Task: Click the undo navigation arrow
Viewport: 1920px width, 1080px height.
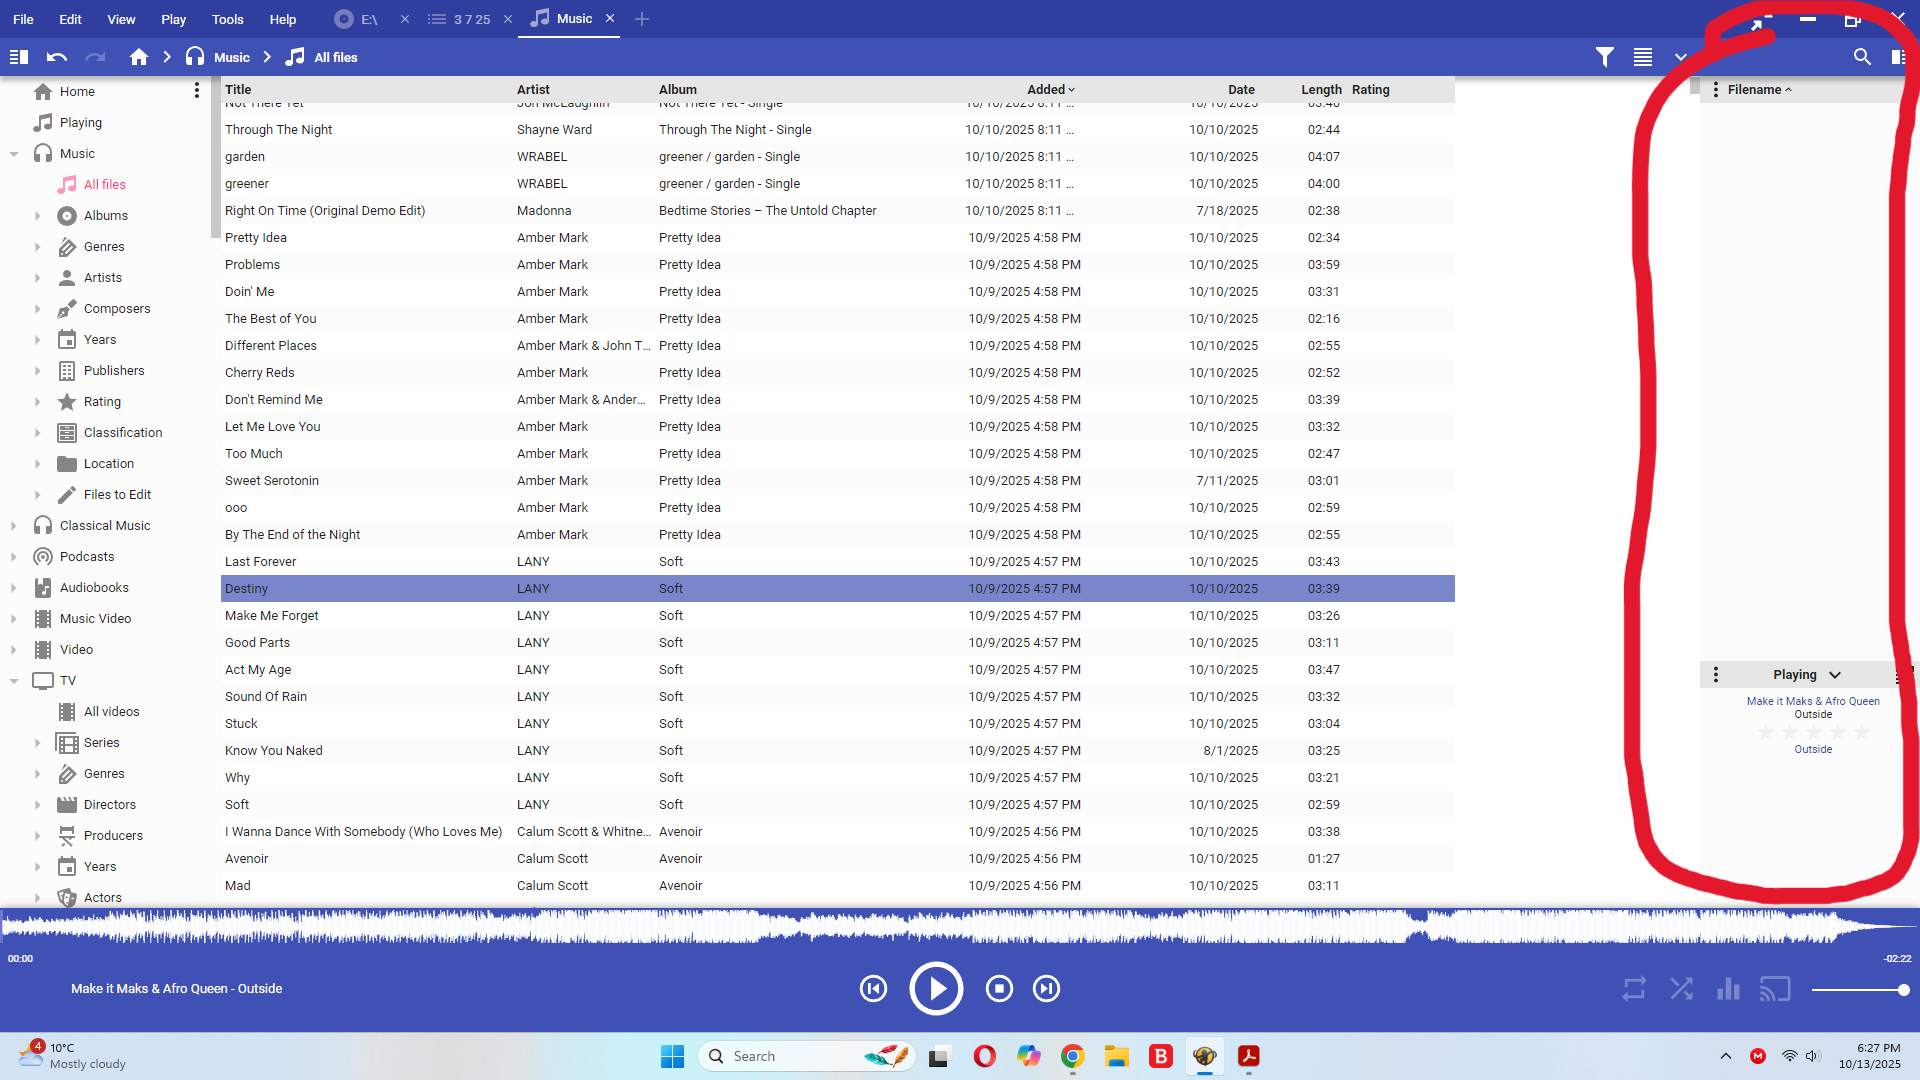Action: tap(57, 57)
